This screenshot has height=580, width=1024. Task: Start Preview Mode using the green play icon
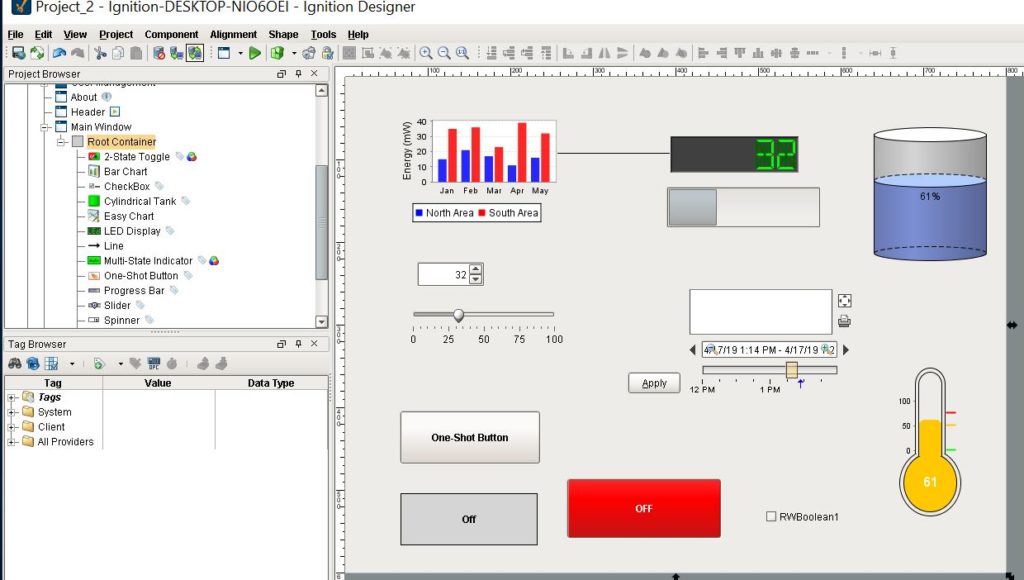(256, 53)
